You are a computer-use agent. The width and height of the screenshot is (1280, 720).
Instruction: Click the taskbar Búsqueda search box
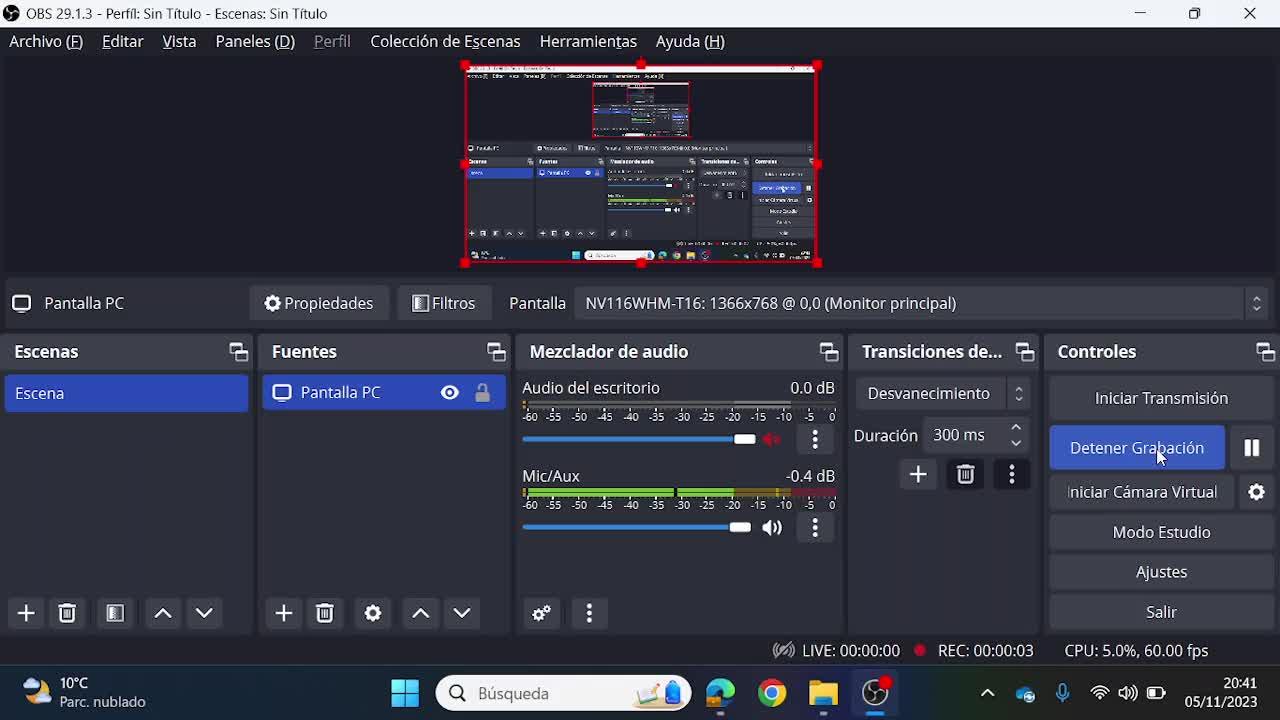[x=563, y=693]
